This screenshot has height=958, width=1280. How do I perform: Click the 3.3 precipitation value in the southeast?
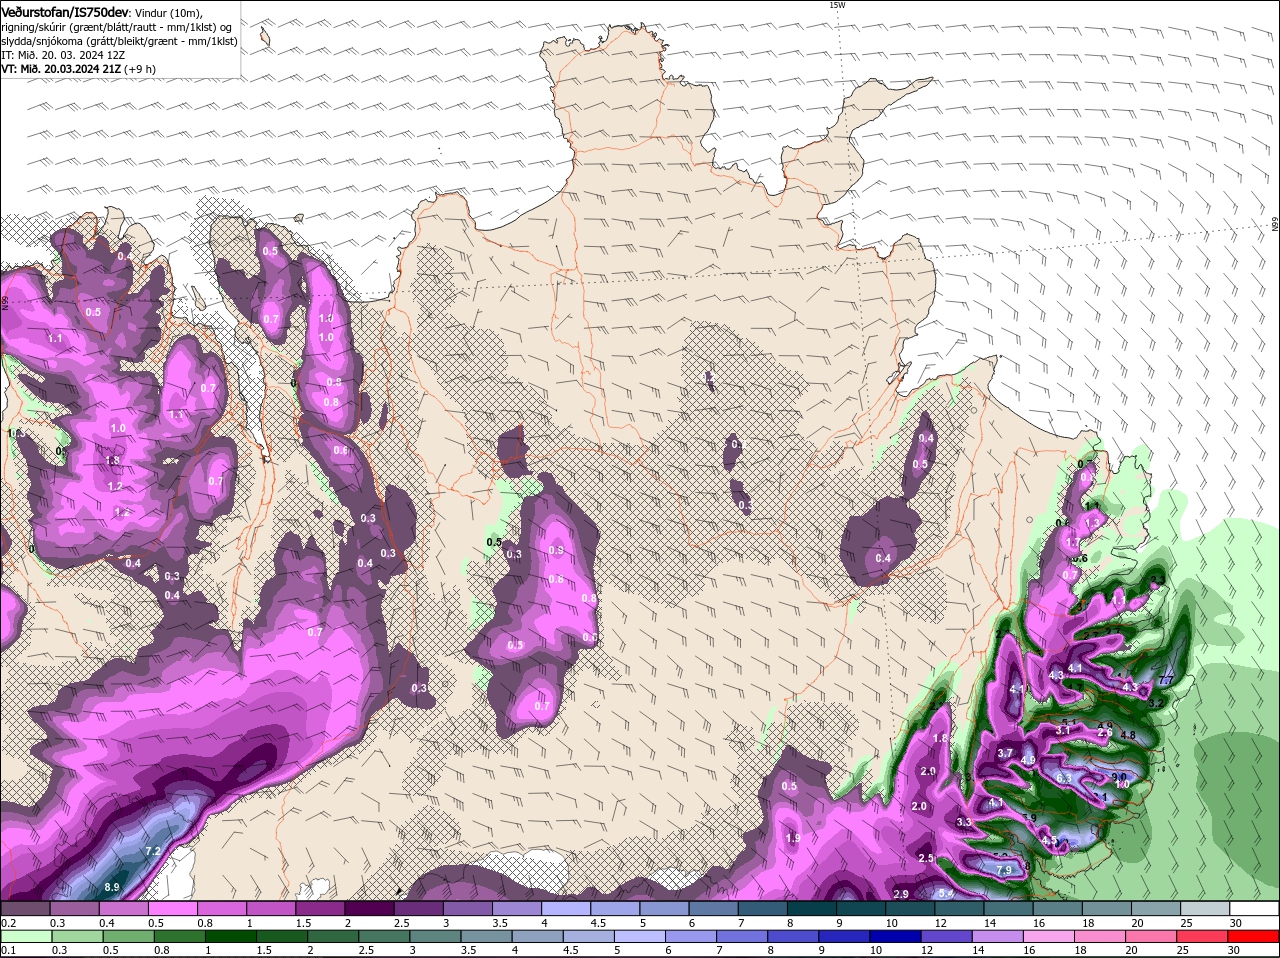pos(964,822)
